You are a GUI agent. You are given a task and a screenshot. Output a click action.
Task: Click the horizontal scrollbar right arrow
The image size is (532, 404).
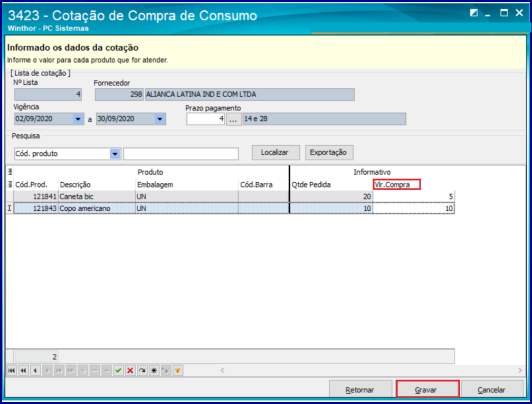(520, 370)
